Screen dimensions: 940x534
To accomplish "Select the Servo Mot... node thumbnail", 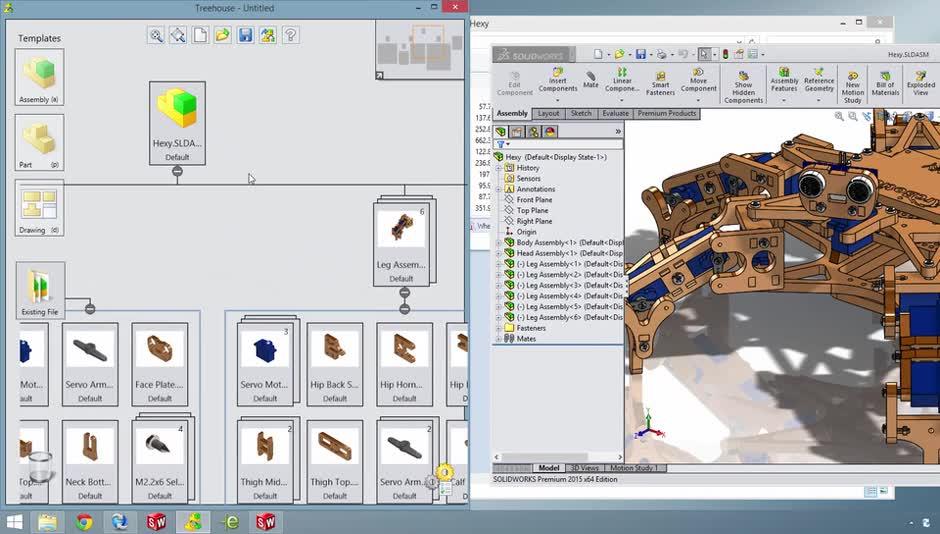I will click(x=265, y=349).
